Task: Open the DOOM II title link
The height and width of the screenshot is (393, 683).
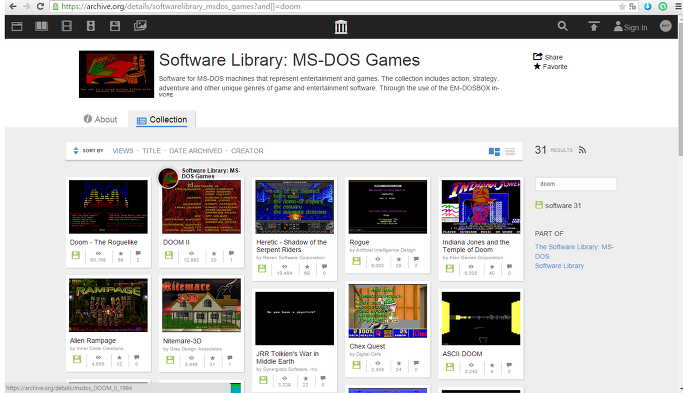Action: [176, 242]
